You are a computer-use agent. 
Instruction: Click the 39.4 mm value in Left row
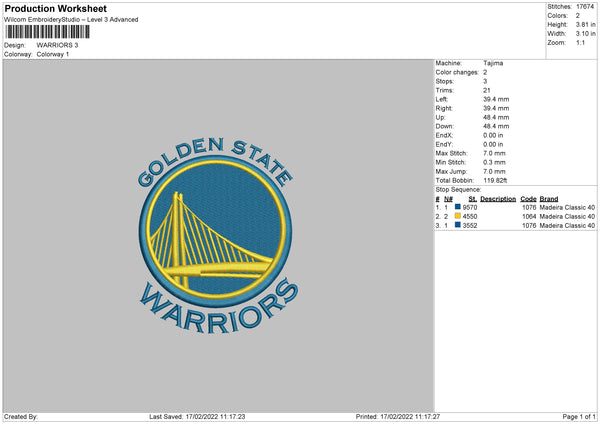(x=496, y=99)
